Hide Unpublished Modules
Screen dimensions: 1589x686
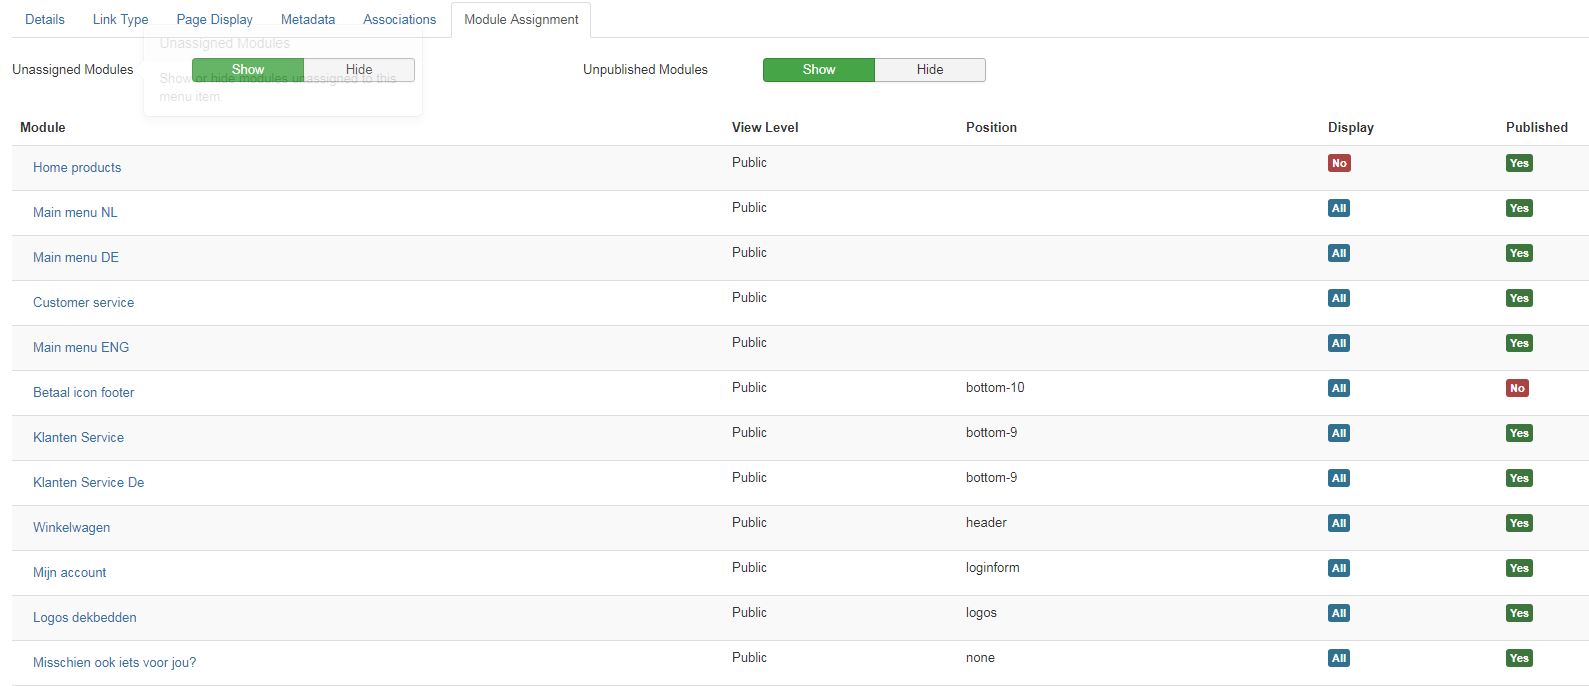(x=929, y=69)
